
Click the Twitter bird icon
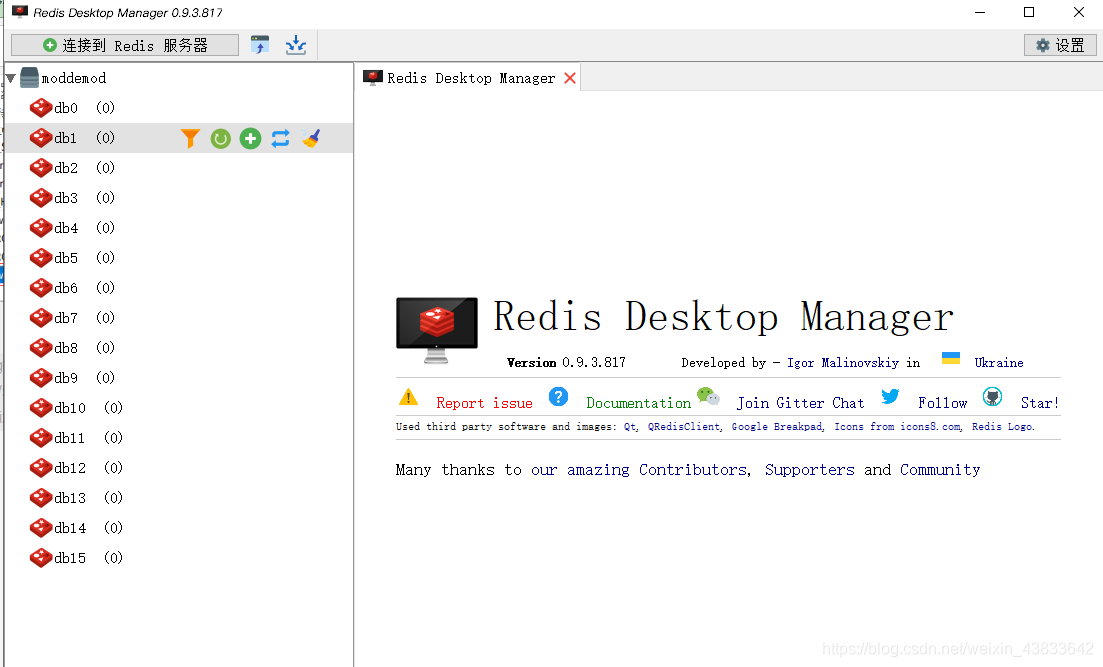891,396
